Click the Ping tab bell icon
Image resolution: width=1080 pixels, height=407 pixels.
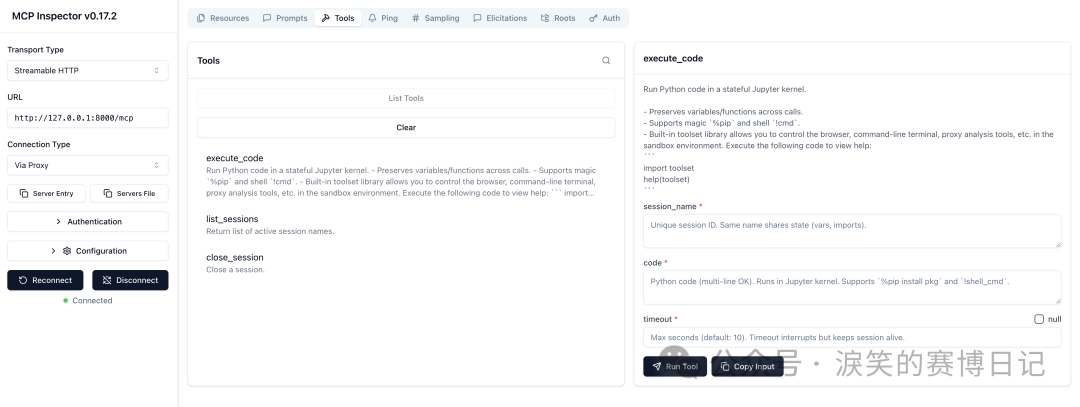pyautogui.click(x=373, y=19)
